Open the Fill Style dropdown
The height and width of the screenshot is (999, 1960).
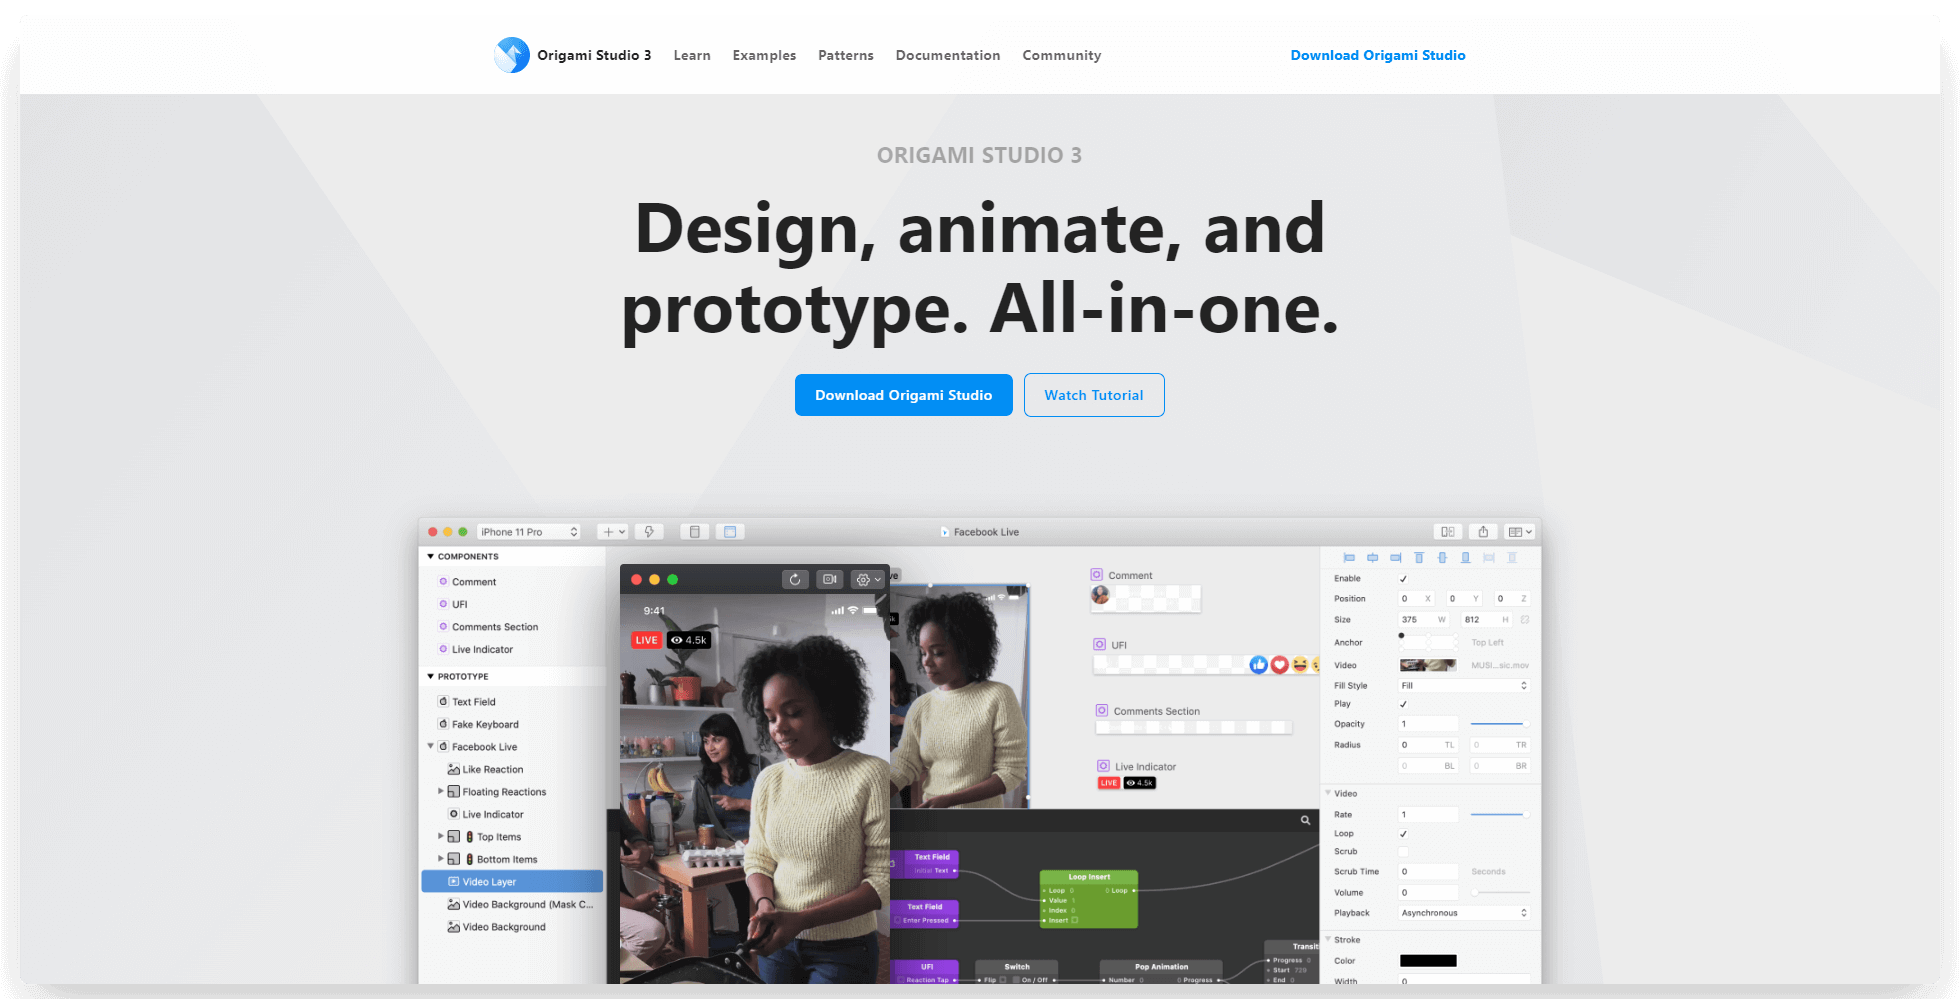point(1464,686)
